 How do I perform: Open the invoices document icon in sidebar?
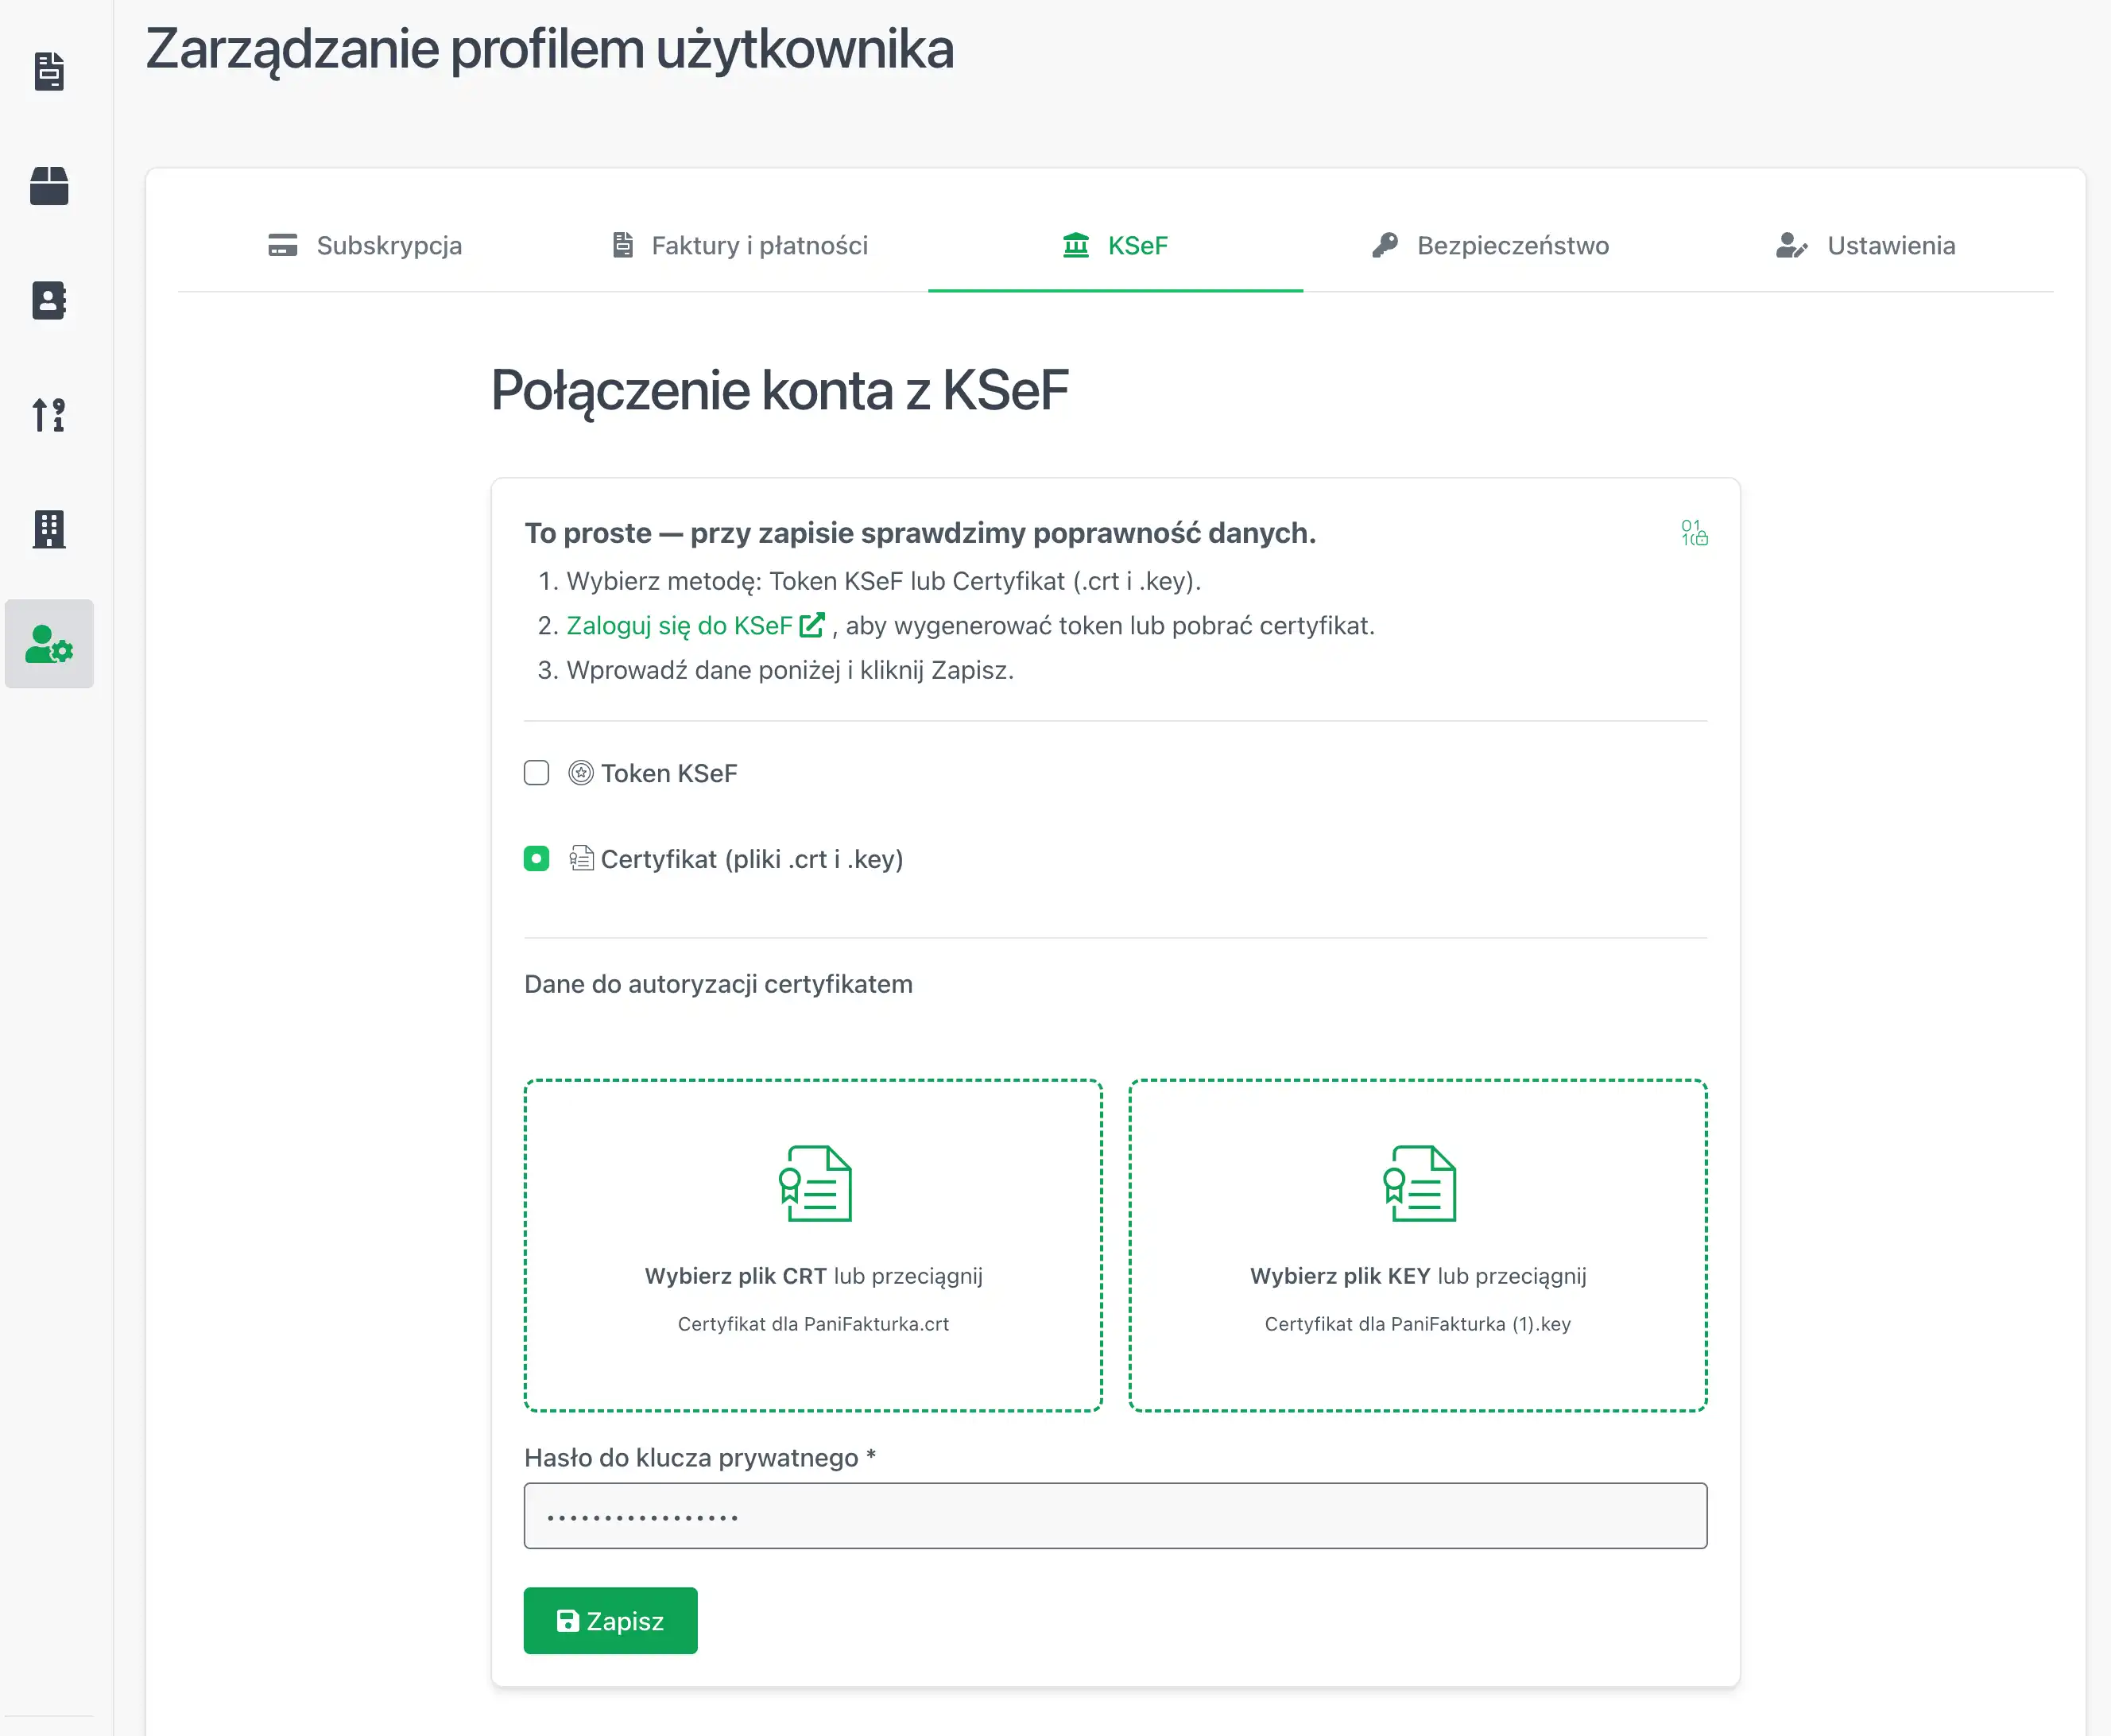[49, 71]
